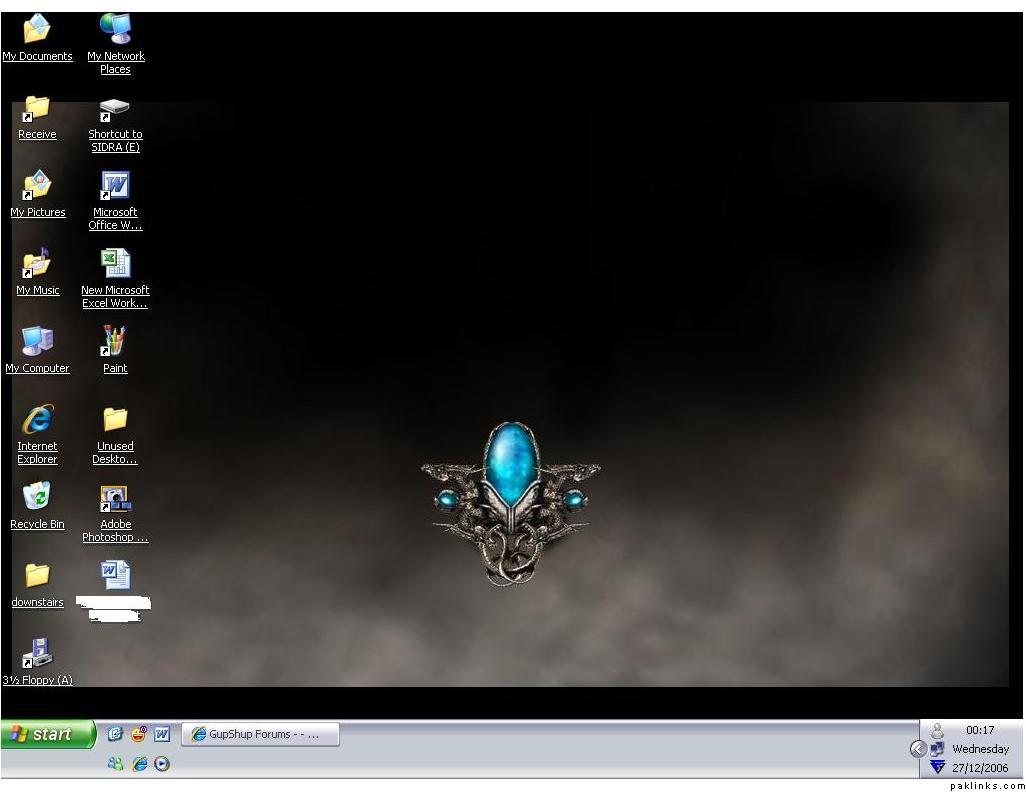The image size is (1026, 792).
Task: Launch Yahoo Messenger from Quick Launch
Action: (139, 734)
